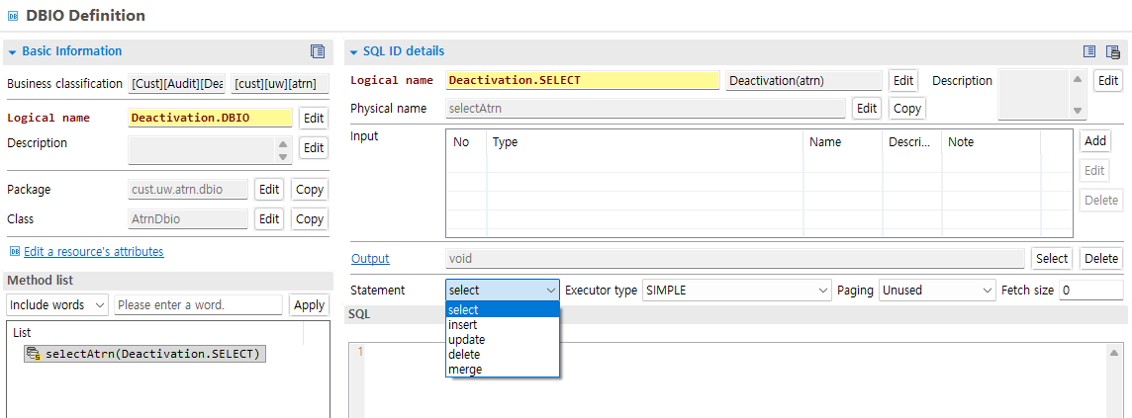
Task: Click the rightmost icon in SQL ID details header
Action: [x=1113, y=51]
